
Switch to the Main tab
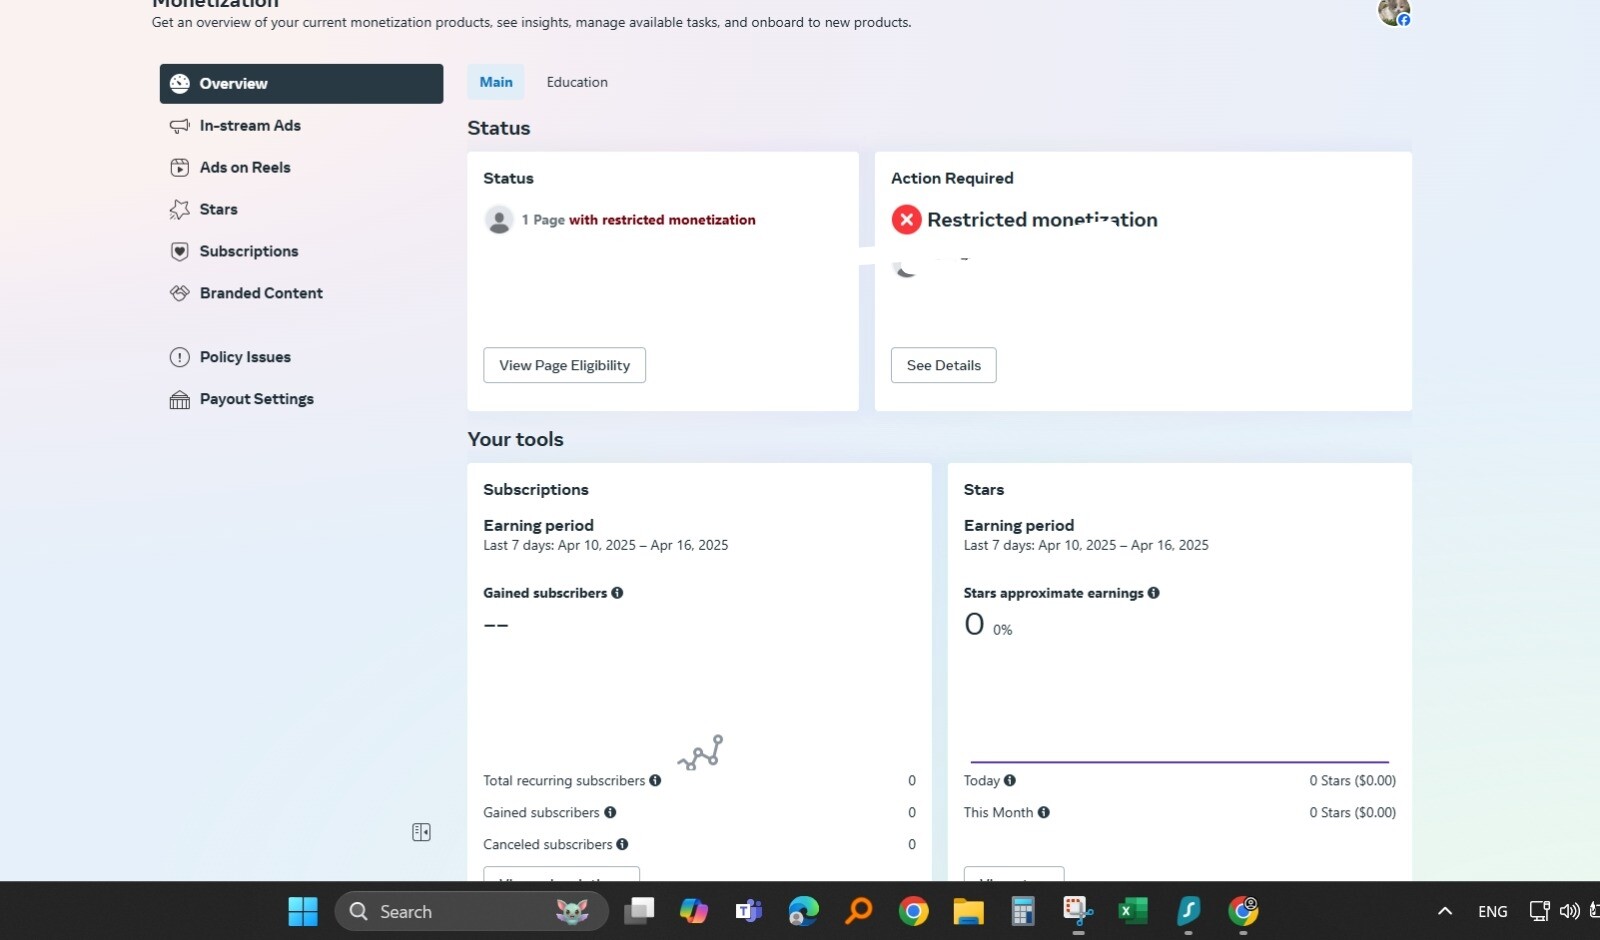pyautogui.click(x=496, y=82)
